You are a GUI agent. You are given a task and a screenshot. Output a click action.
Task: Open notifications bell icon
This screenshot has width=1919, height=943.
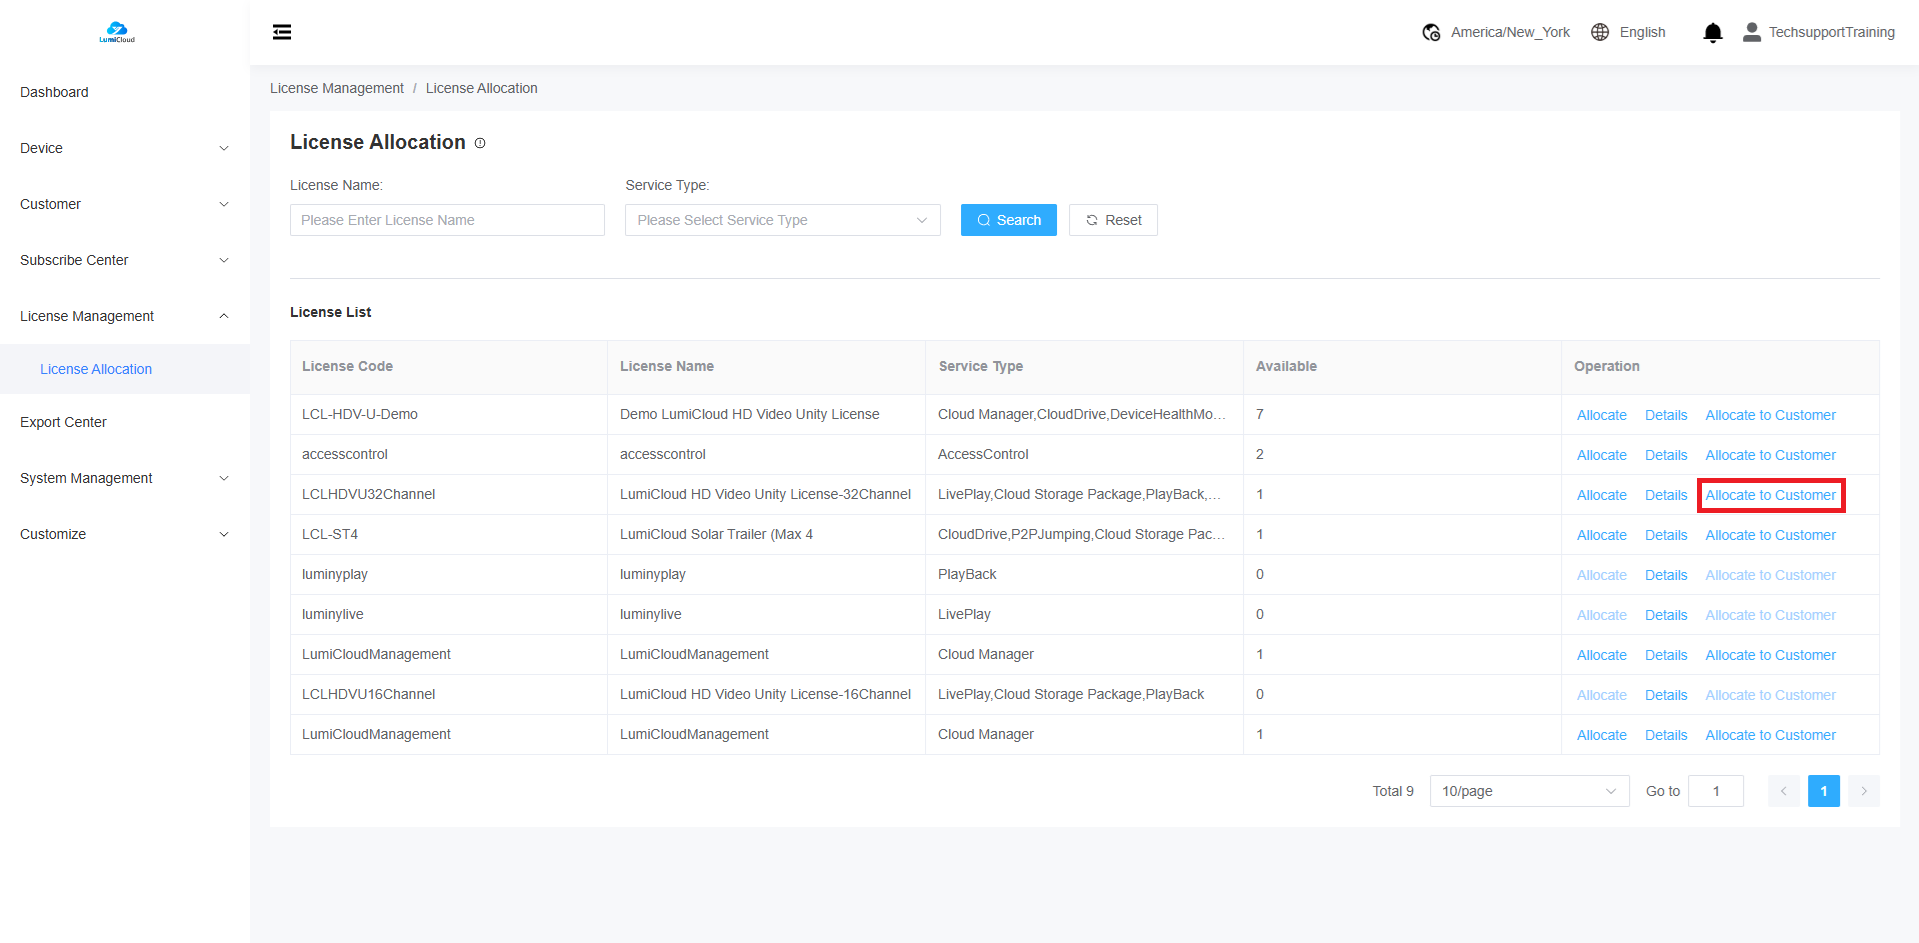[1712, 33]
